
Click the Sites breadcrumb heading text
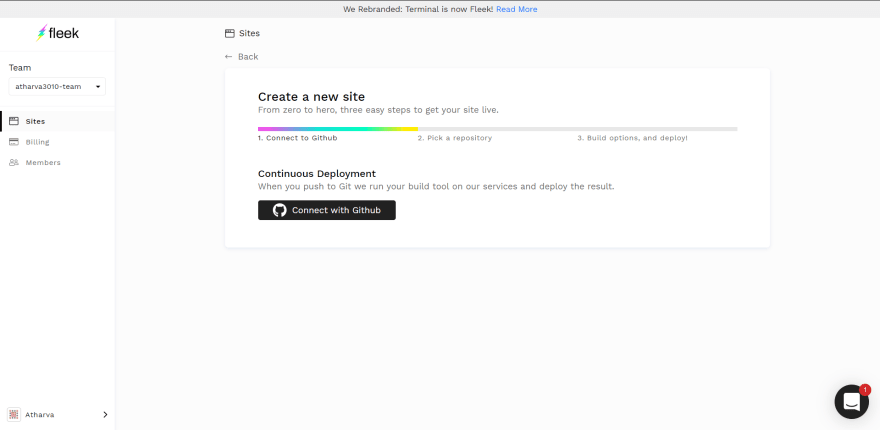249,33
